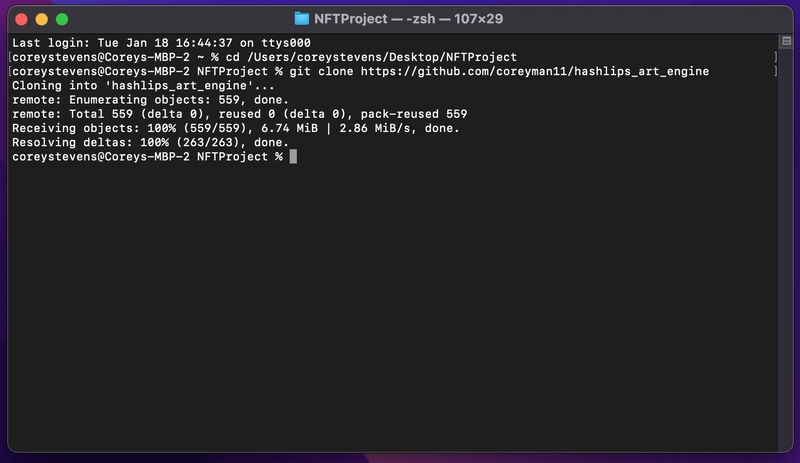The width and height of the screenshot is (800, 463).
Task: Click the terminal scrollbar track on right edge
Action: 786,250
